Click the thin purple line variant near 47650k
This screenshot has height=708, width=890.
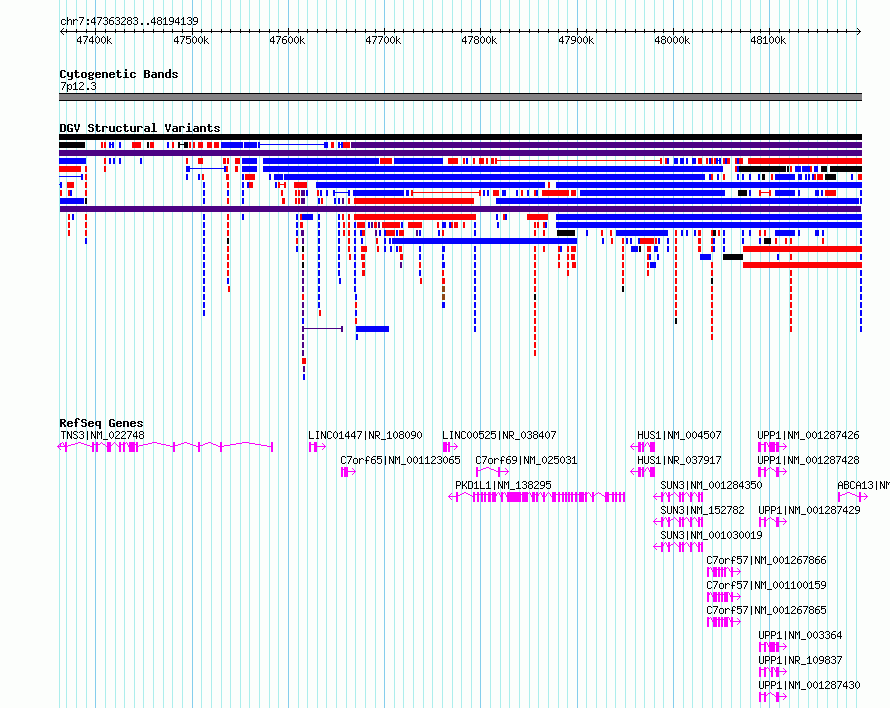[323, 329]
